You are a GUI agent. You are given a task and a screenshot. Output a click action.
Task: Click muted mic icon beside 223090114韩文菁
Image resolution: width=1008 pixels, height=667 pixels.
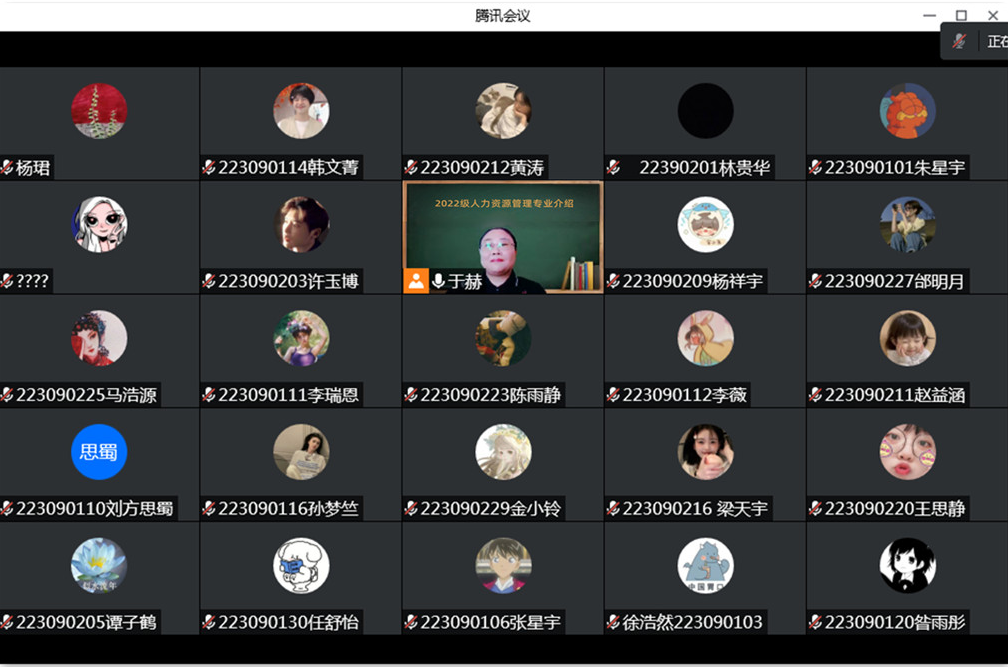(209, 168)
